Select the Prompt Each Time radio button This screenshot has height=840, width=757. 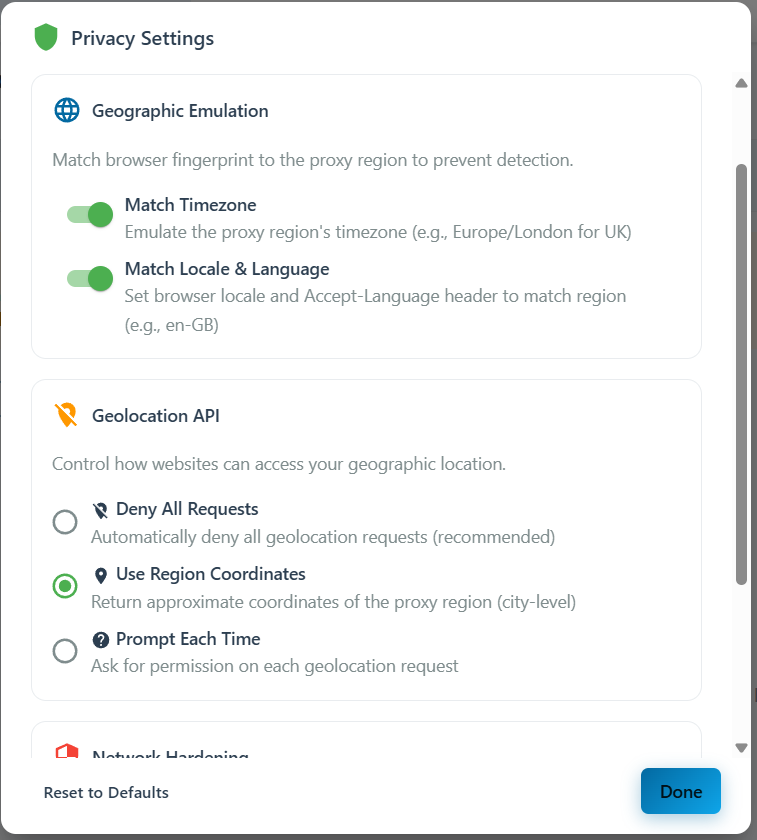tap(65, 651)
